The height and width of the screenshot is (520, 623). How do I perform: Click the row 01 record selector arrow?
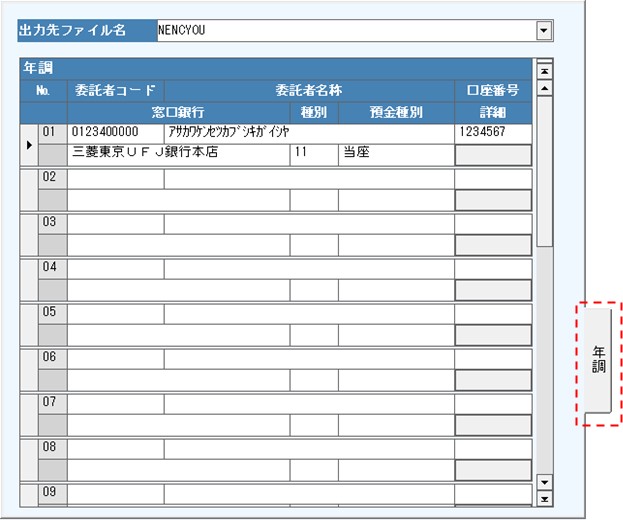28,145
